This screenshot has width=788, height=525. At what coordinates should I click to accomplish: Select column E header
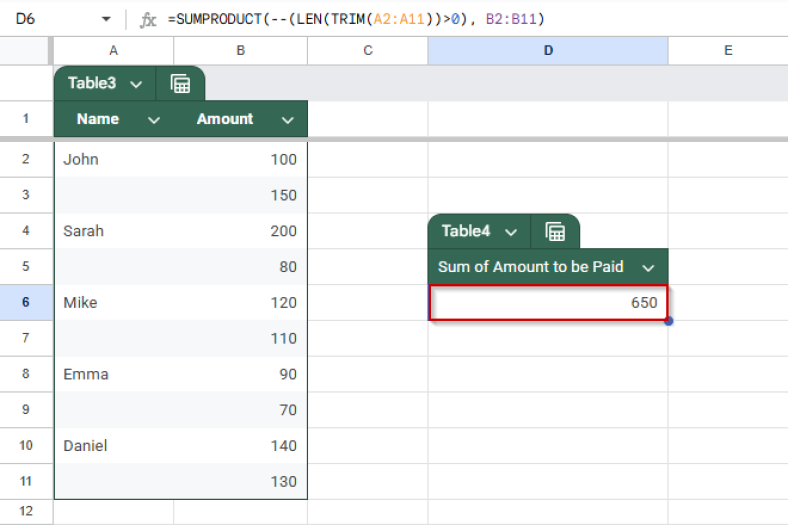727,51
